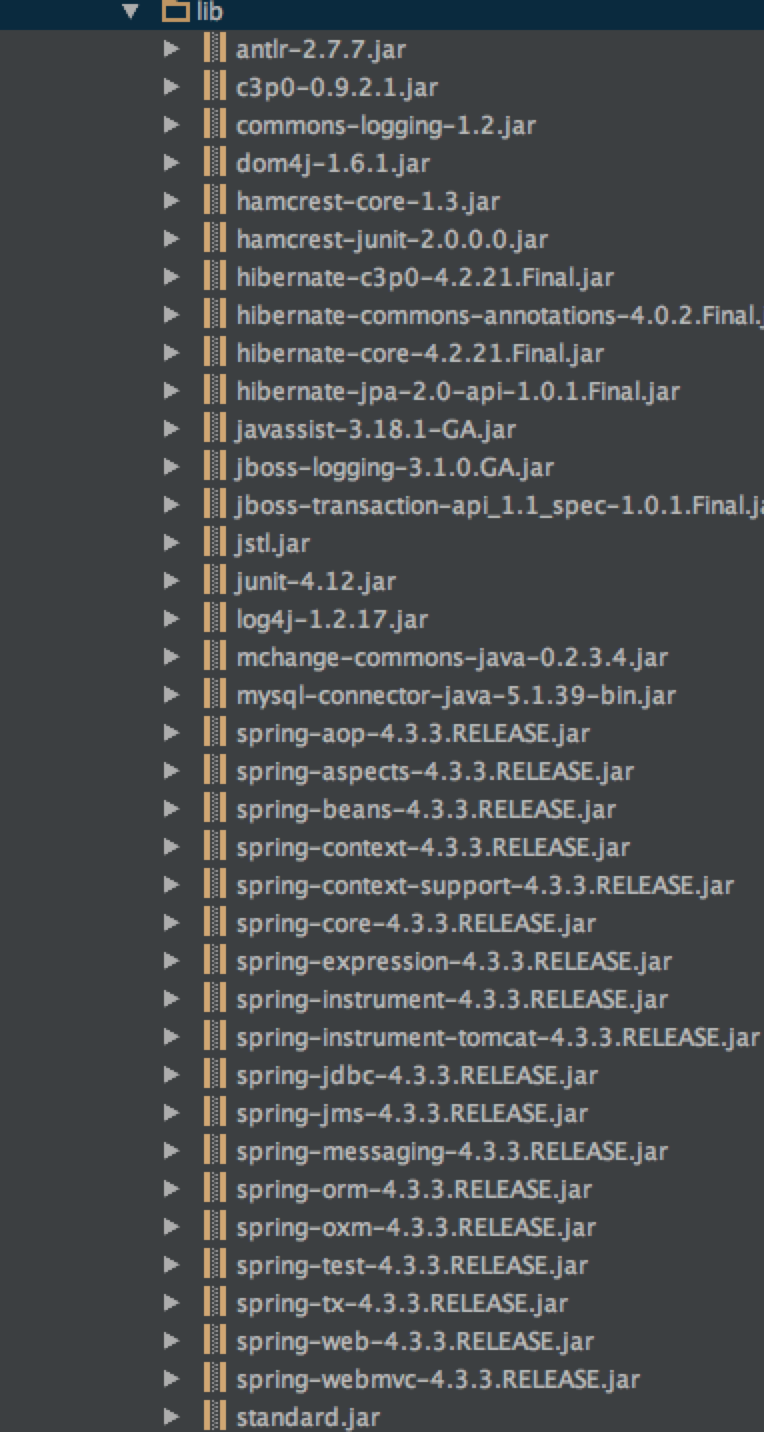
Task: Select hibernate-c3p0-4.2.21.Final.jar file name
Action: [425, 277]
